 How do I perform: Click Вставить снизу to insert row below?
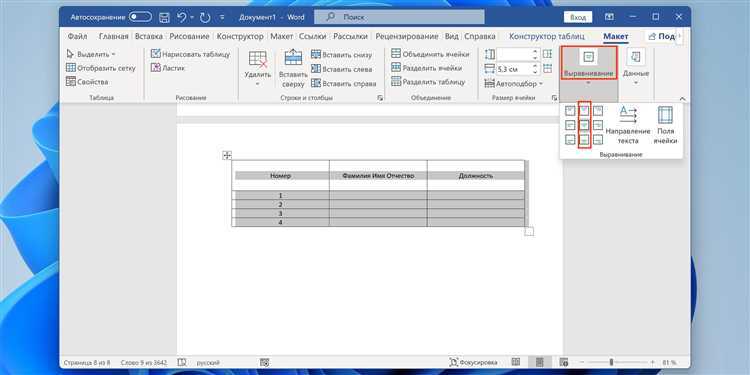tap(342, 55)
